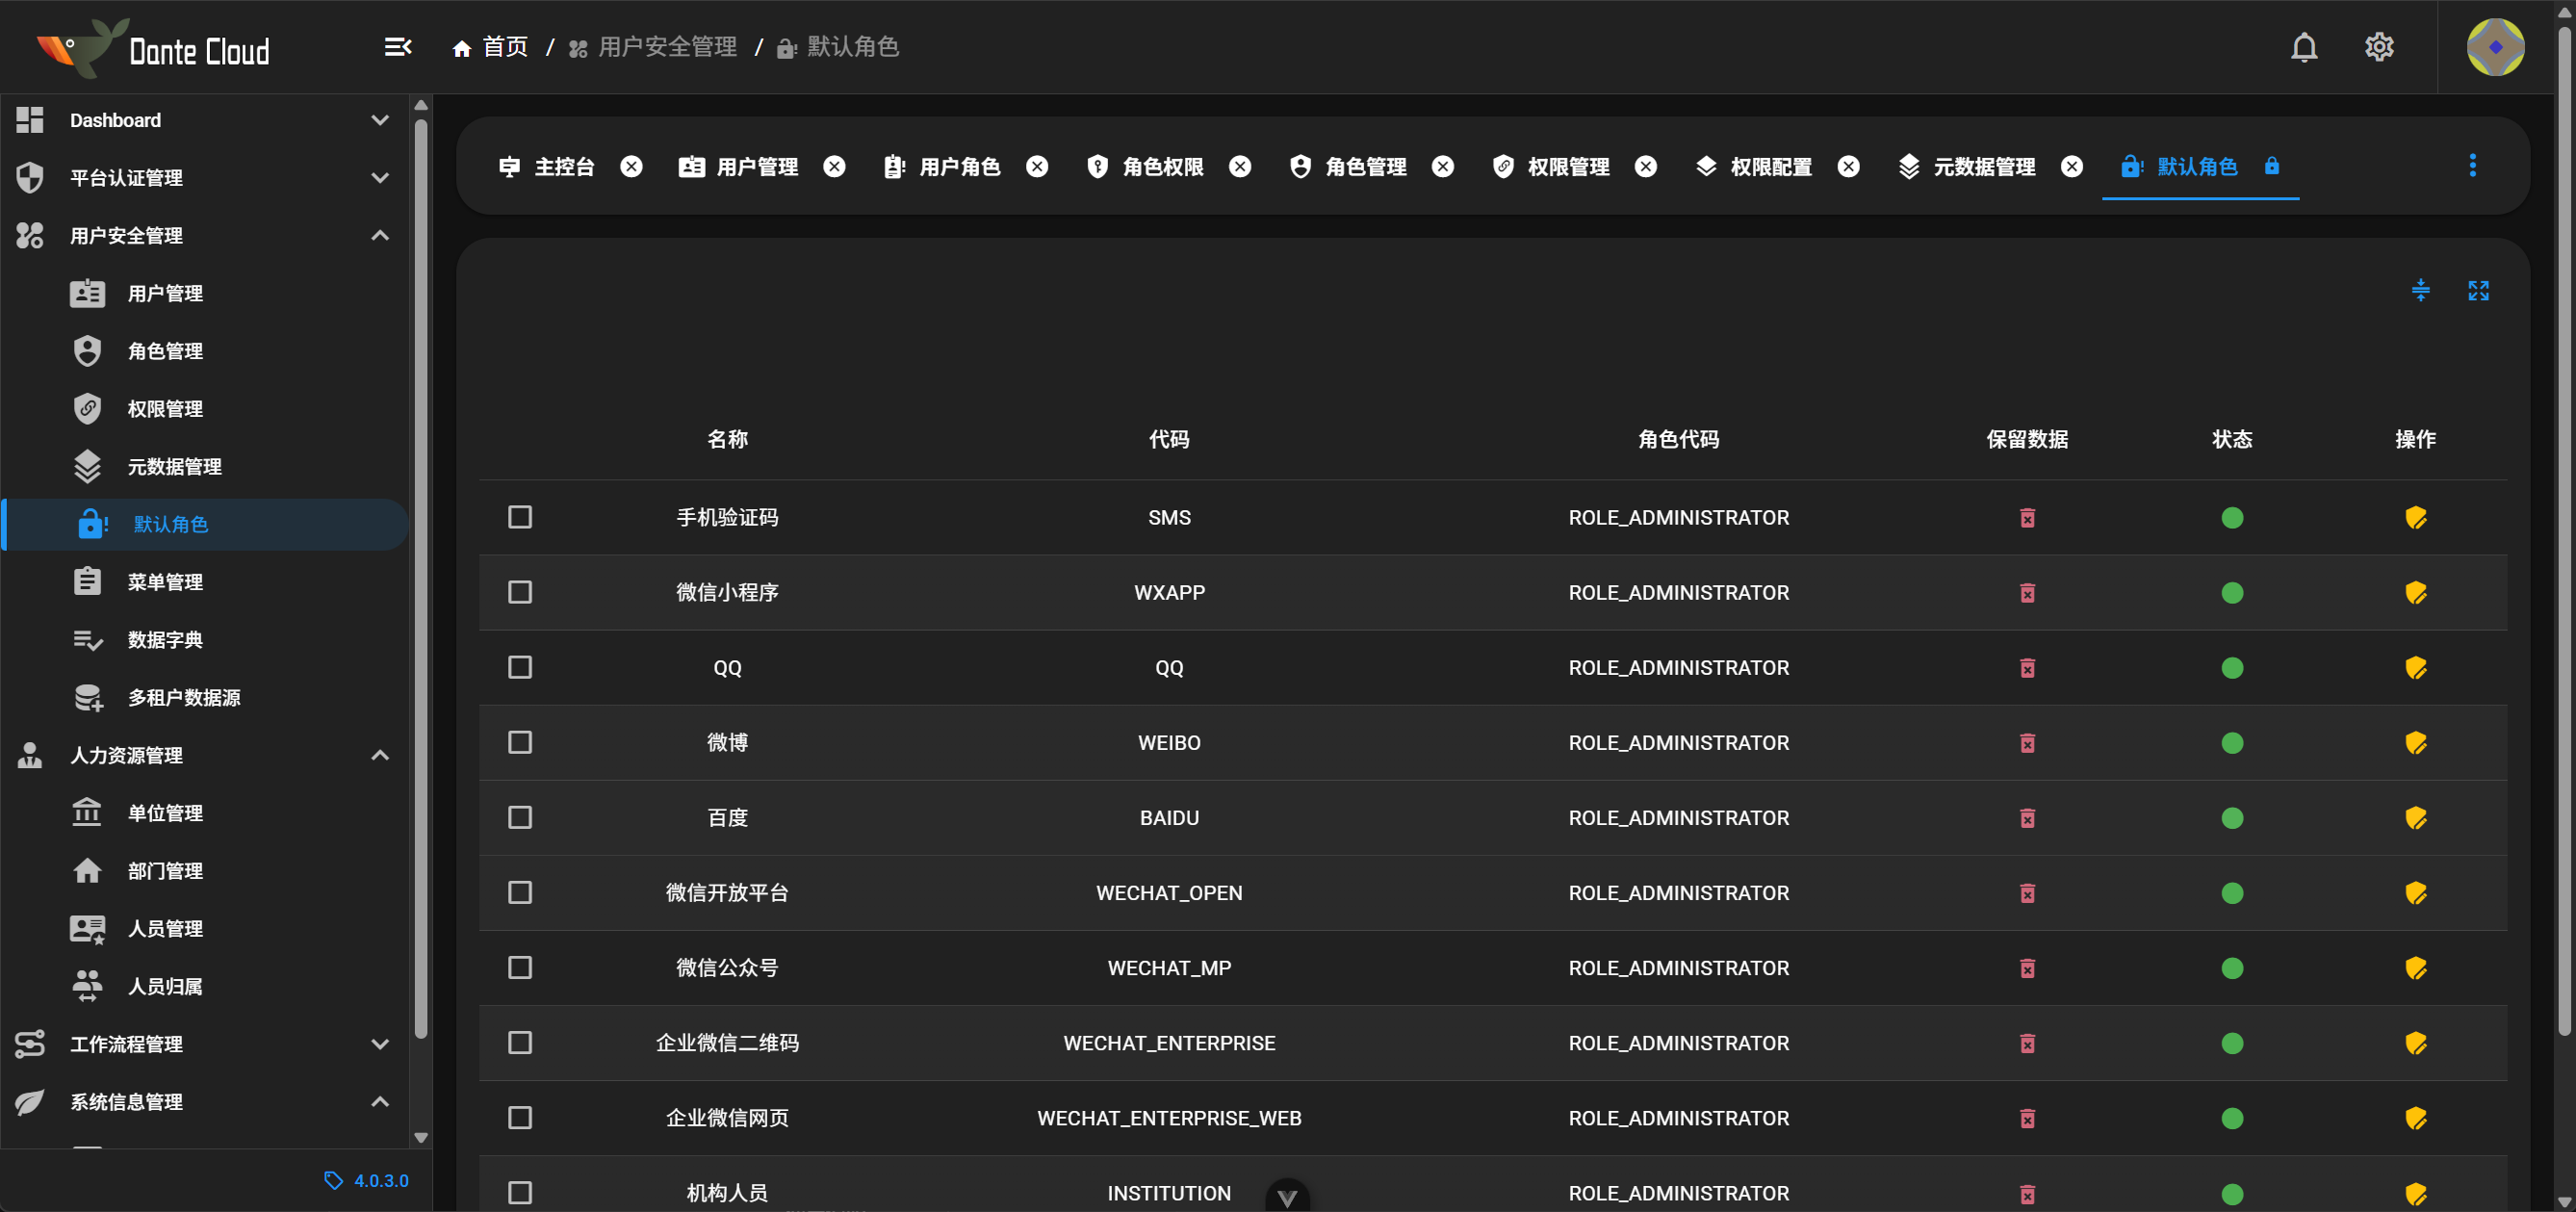Click the green status dot for QQ row
Image resolution: width=2576 pixels, height=1212 pixels.
[2231, 667]
